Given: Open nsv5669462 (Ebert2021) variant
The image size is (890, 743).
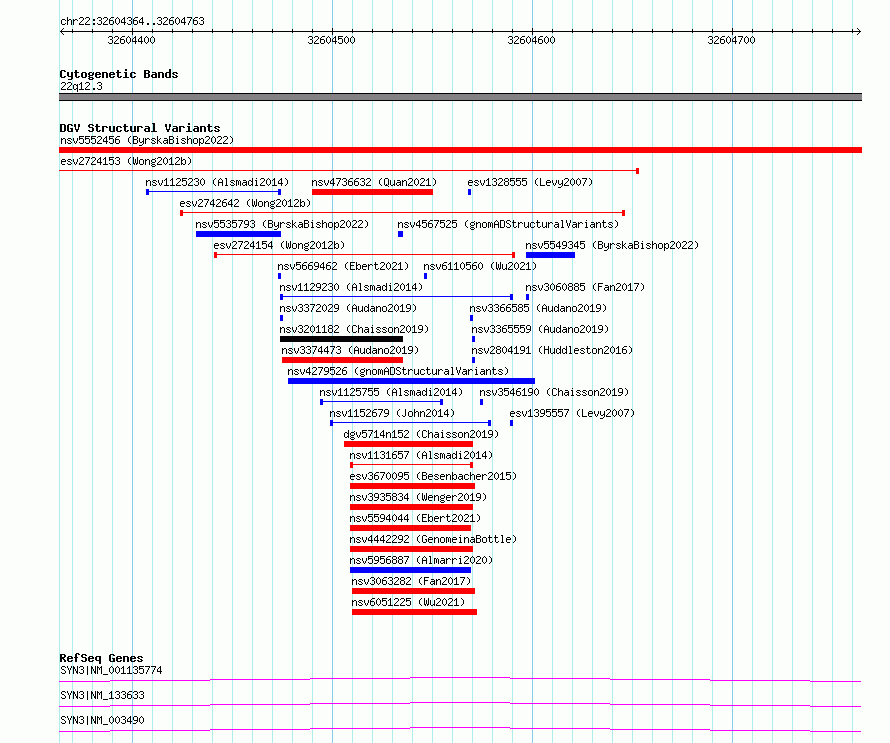Looking at the screenshot, I should click(343, 266).
